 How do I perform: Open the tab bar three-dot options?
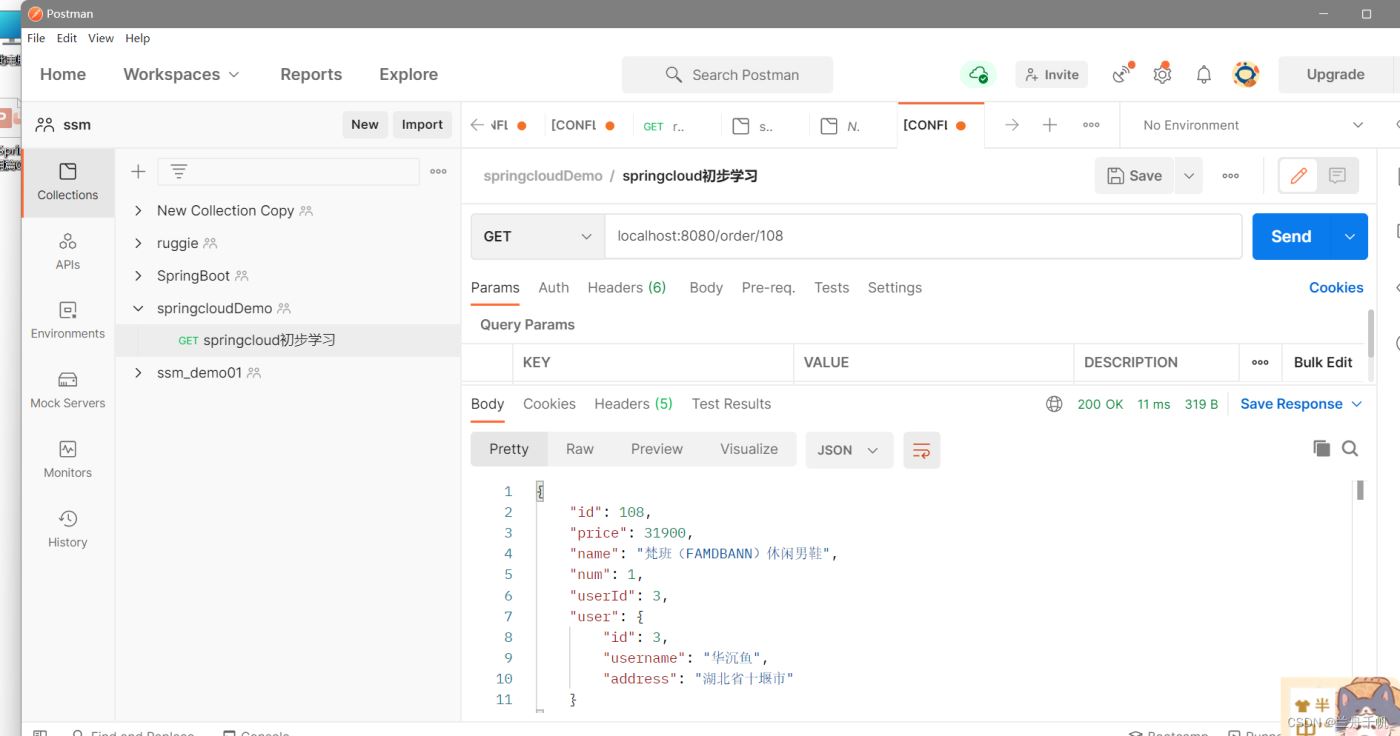click(x=1091, y=125)
